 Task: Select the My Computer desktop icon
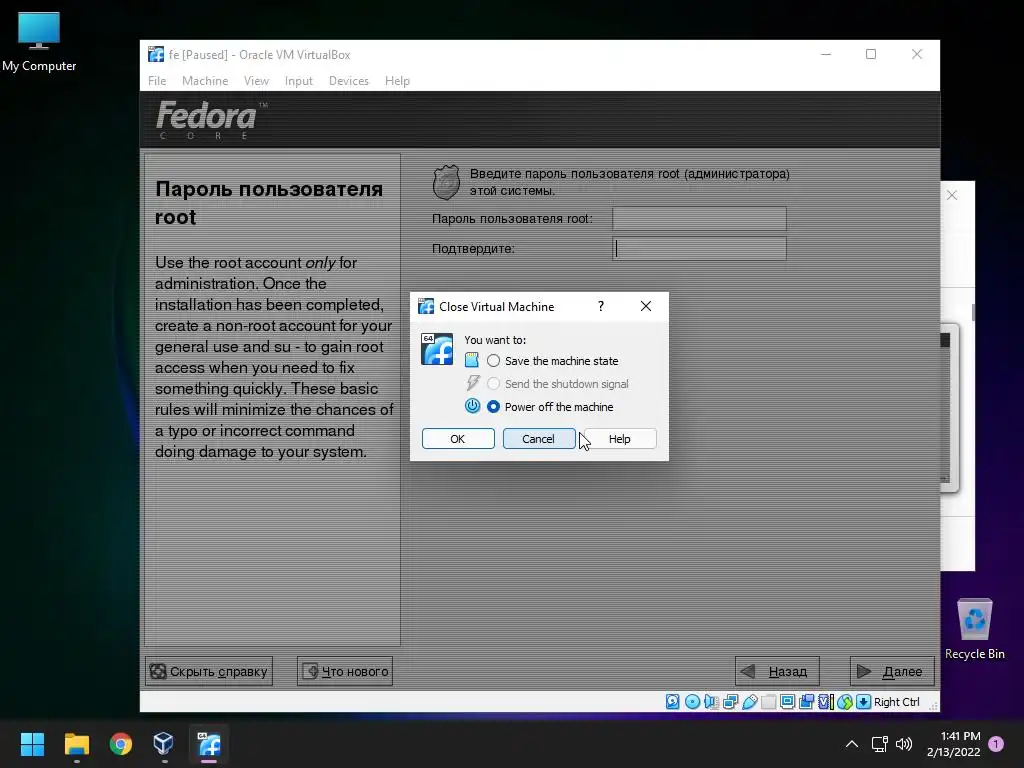point(39,42)
